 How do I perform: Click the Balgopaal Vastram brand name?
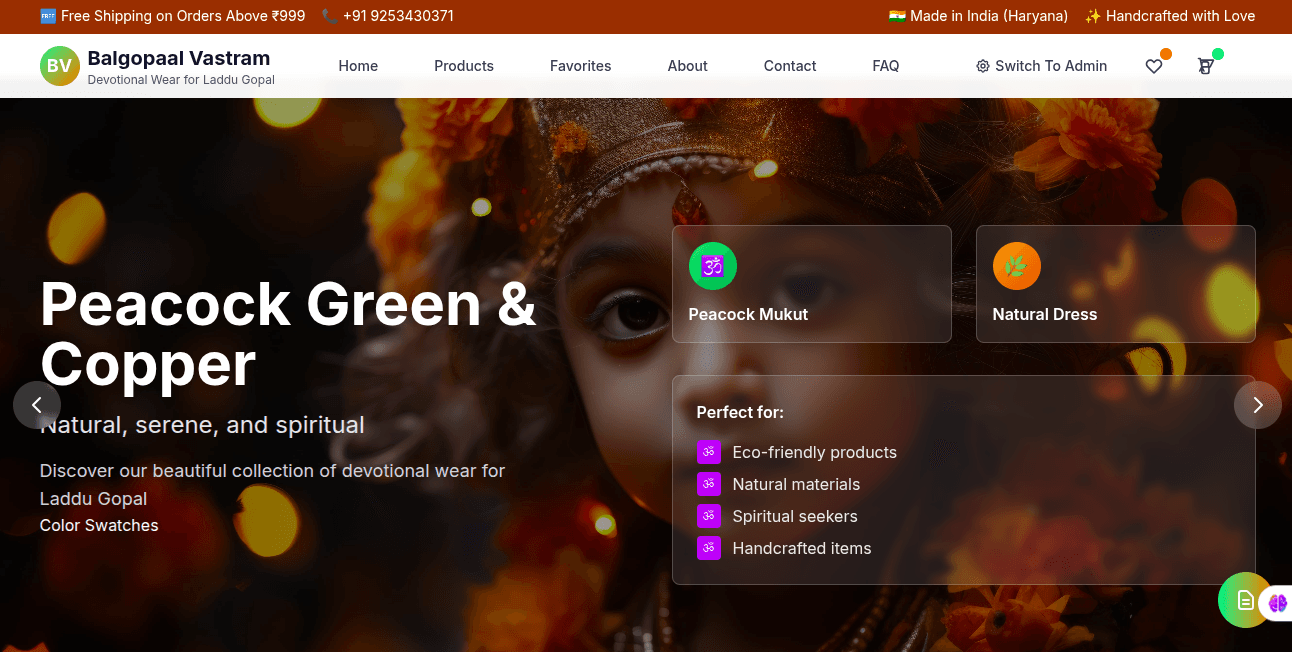179,58
